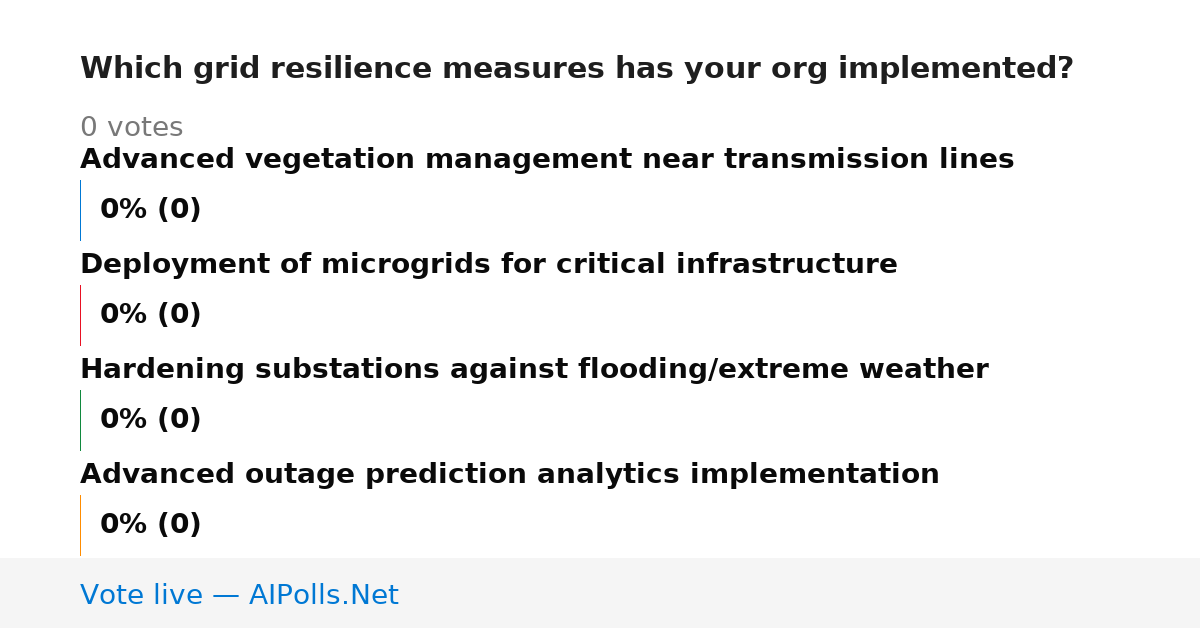Open the Vote live AIPolls.Net link
Viewport: 1200px width, 628px height.
[x=239, y=596]
